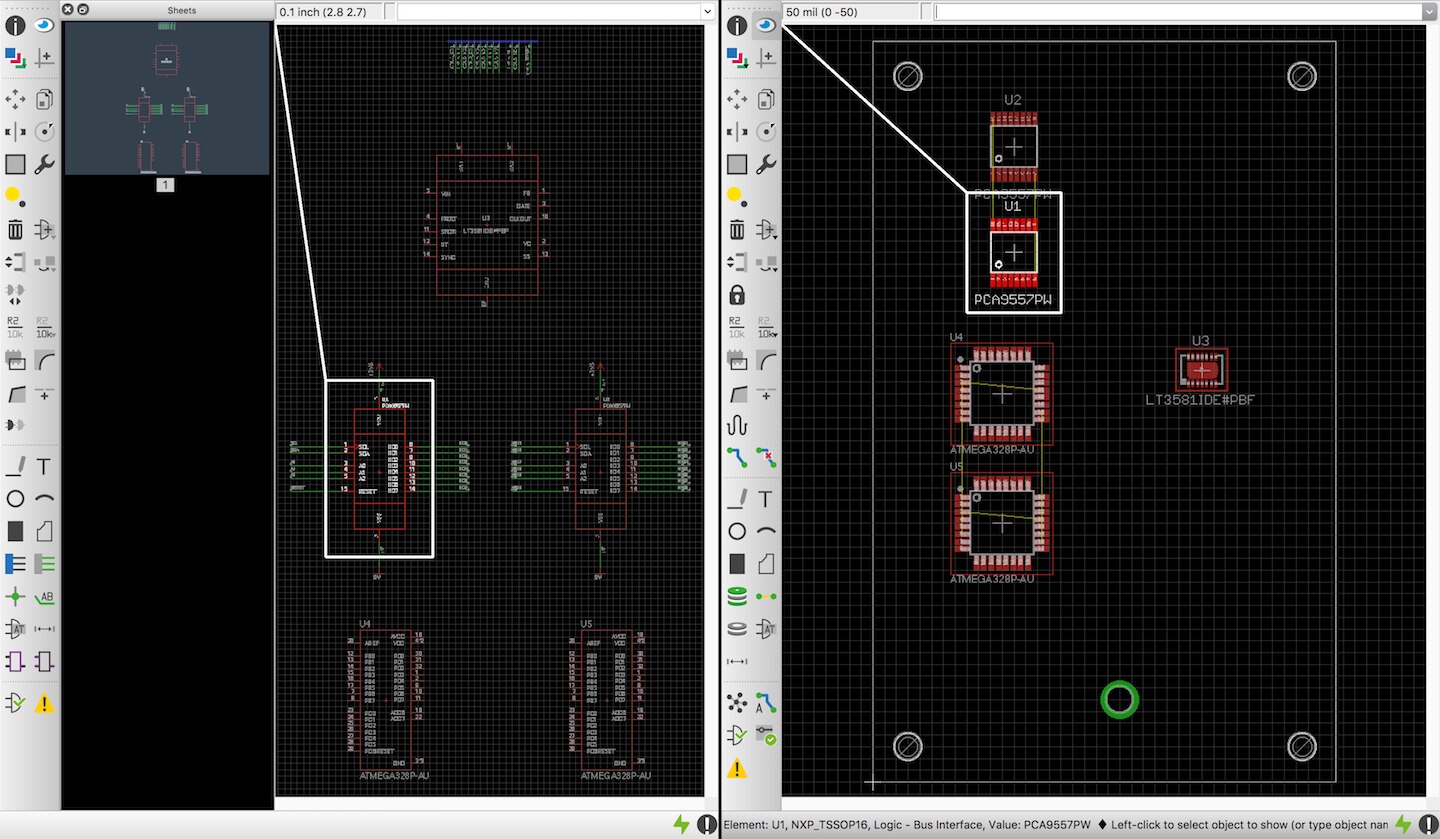Select the Polygon tool in the board toolbar
Image resolution: width=1440 pixels, height=839 pixels.
765,564
